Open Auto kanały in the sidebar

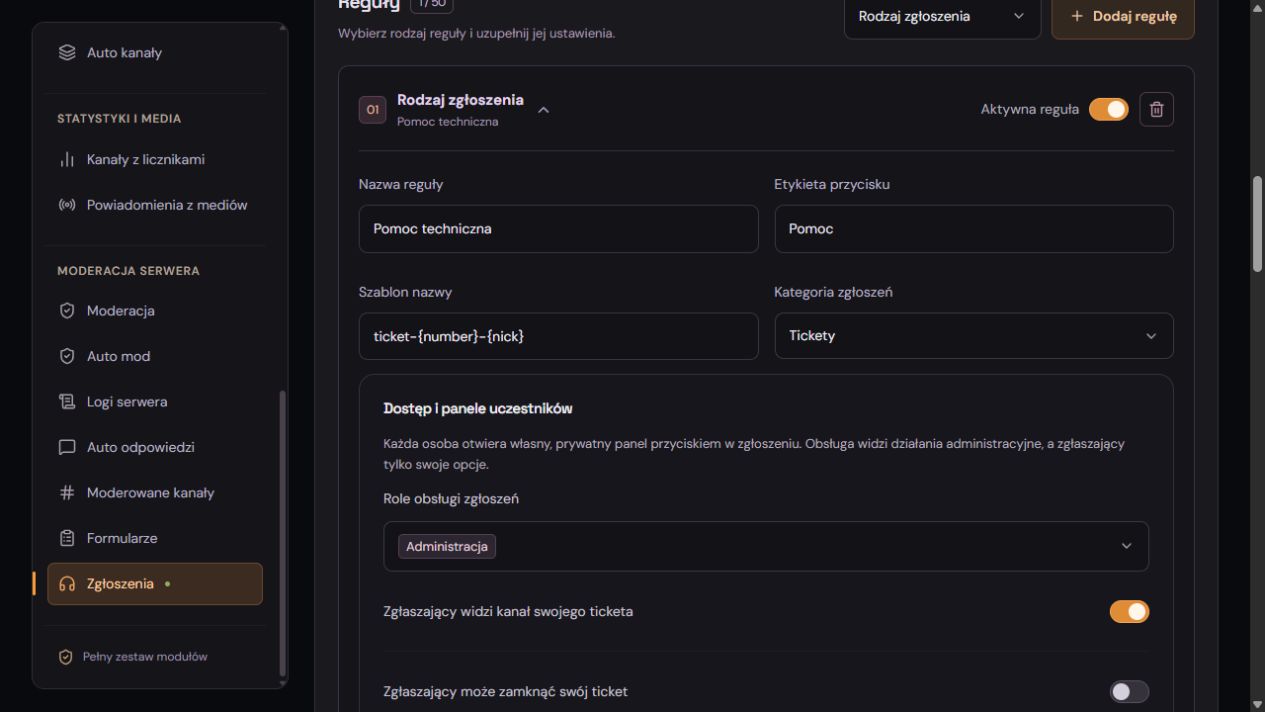155,53
